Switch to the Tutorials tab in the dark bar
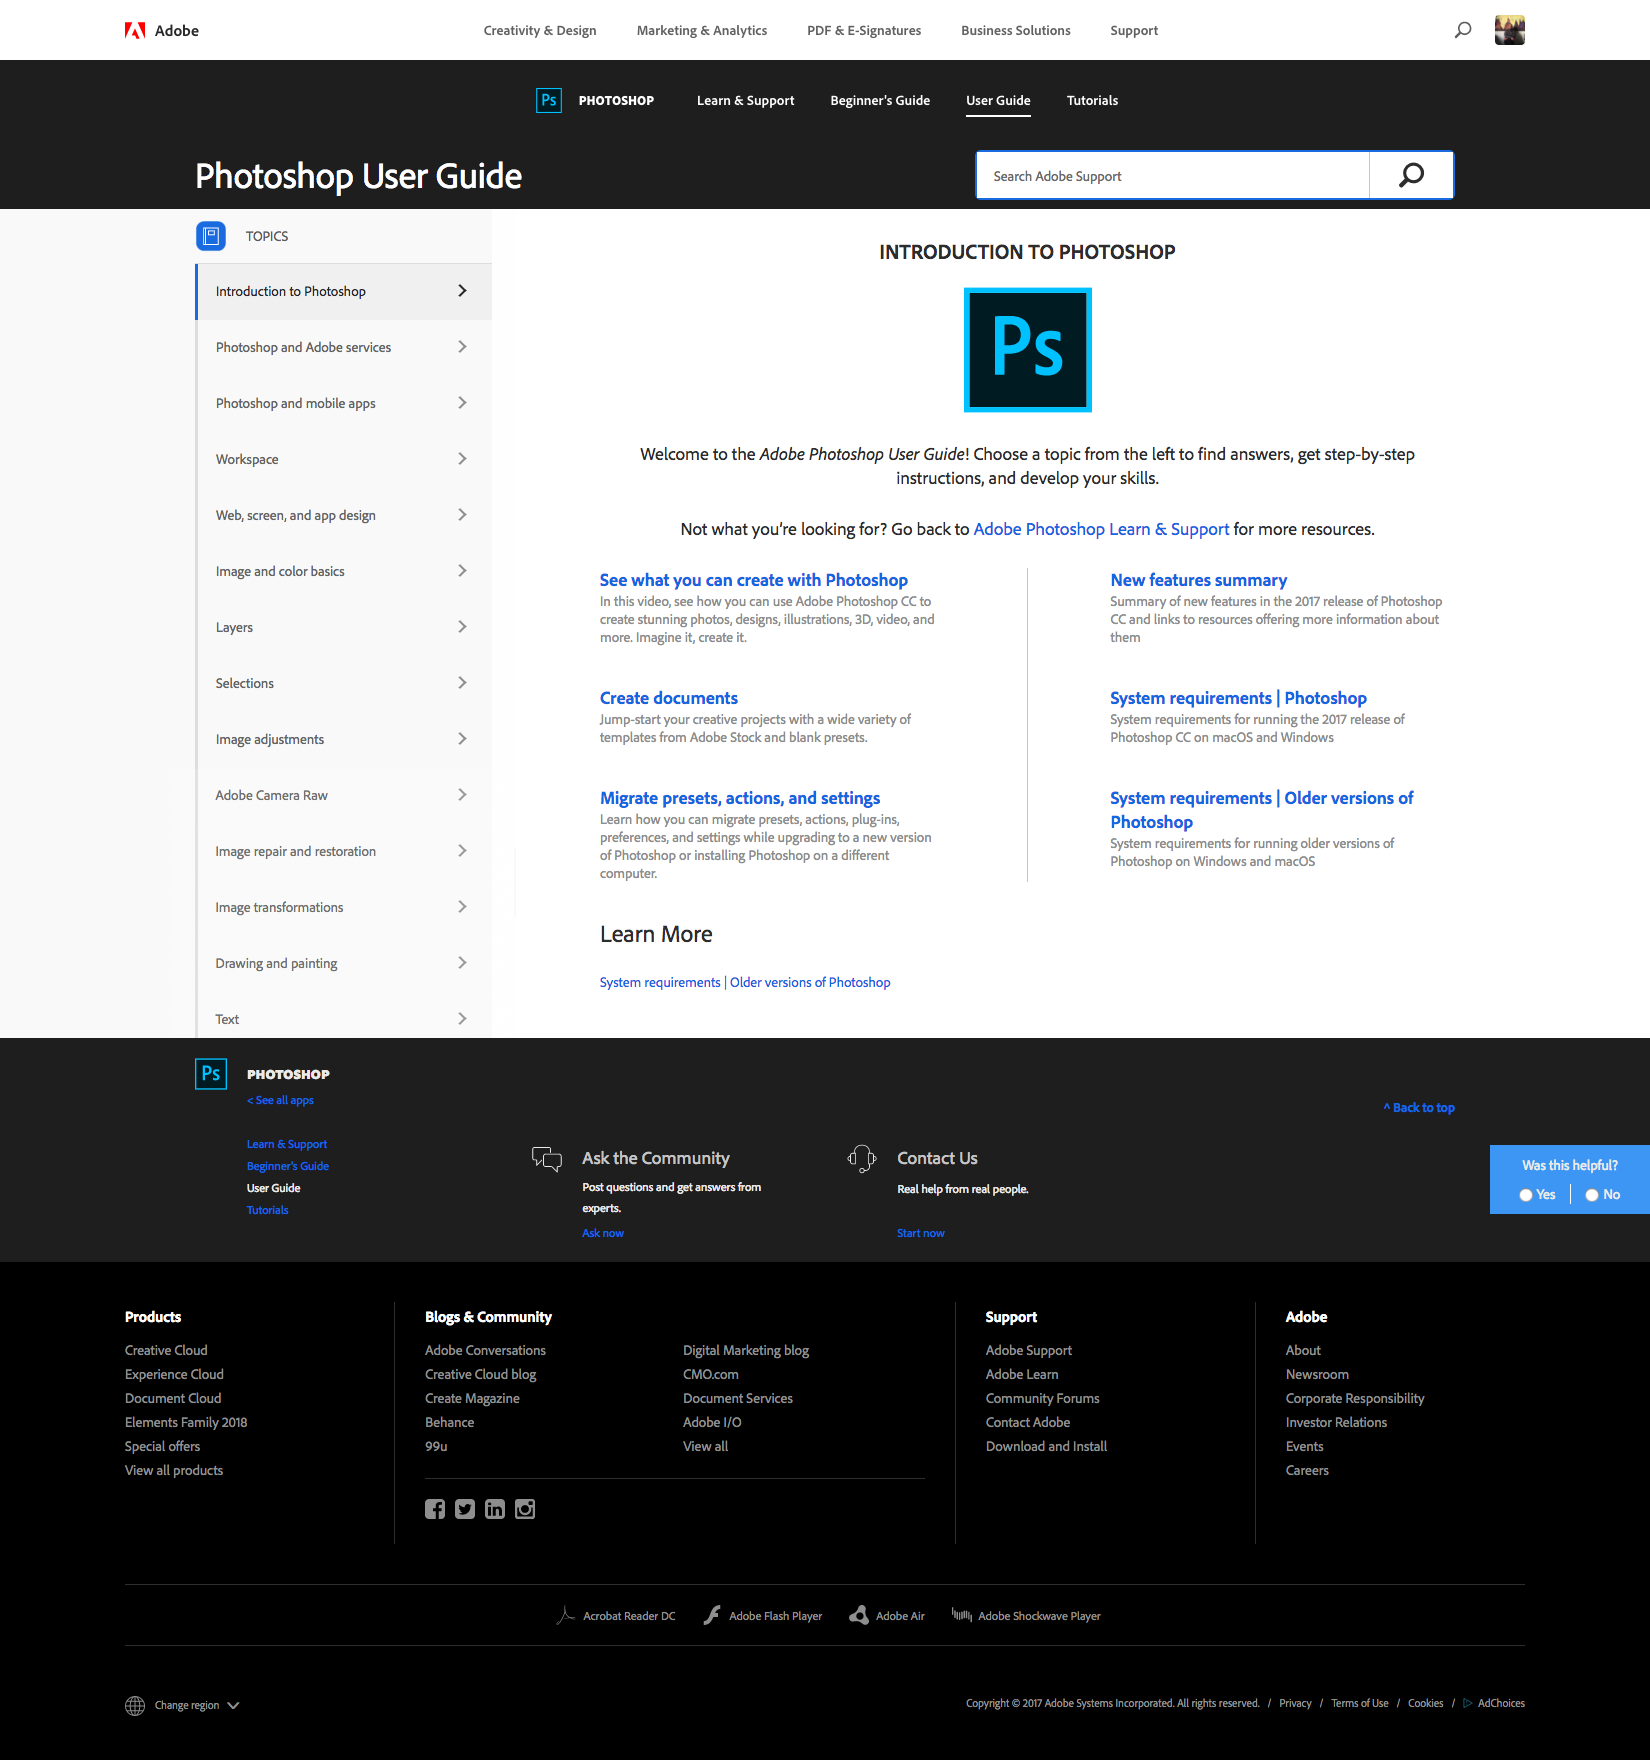The image size is (1650, 1760). (1092, 100)
